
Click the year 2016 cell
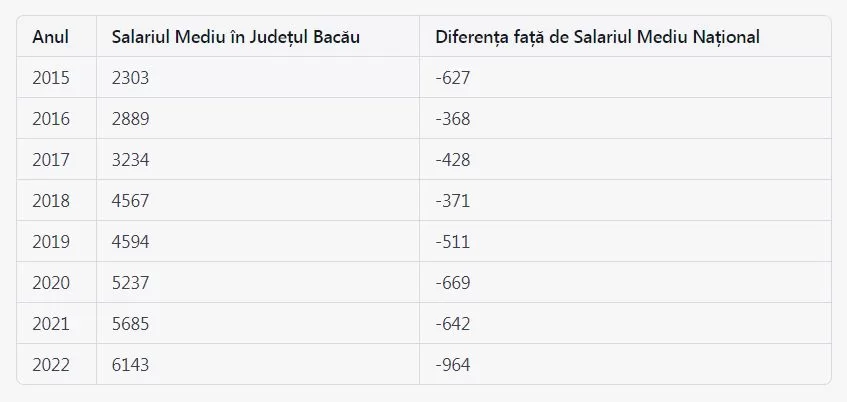[51, 119]
